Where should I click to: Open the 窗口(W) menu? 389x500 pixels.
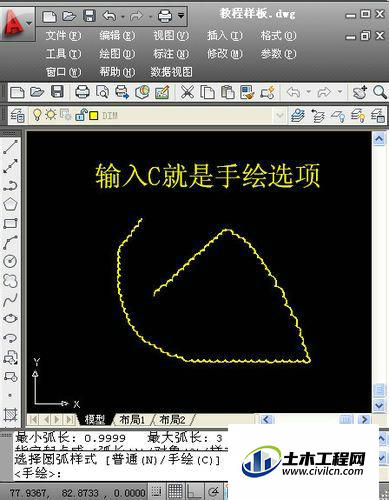coord(63,72)
